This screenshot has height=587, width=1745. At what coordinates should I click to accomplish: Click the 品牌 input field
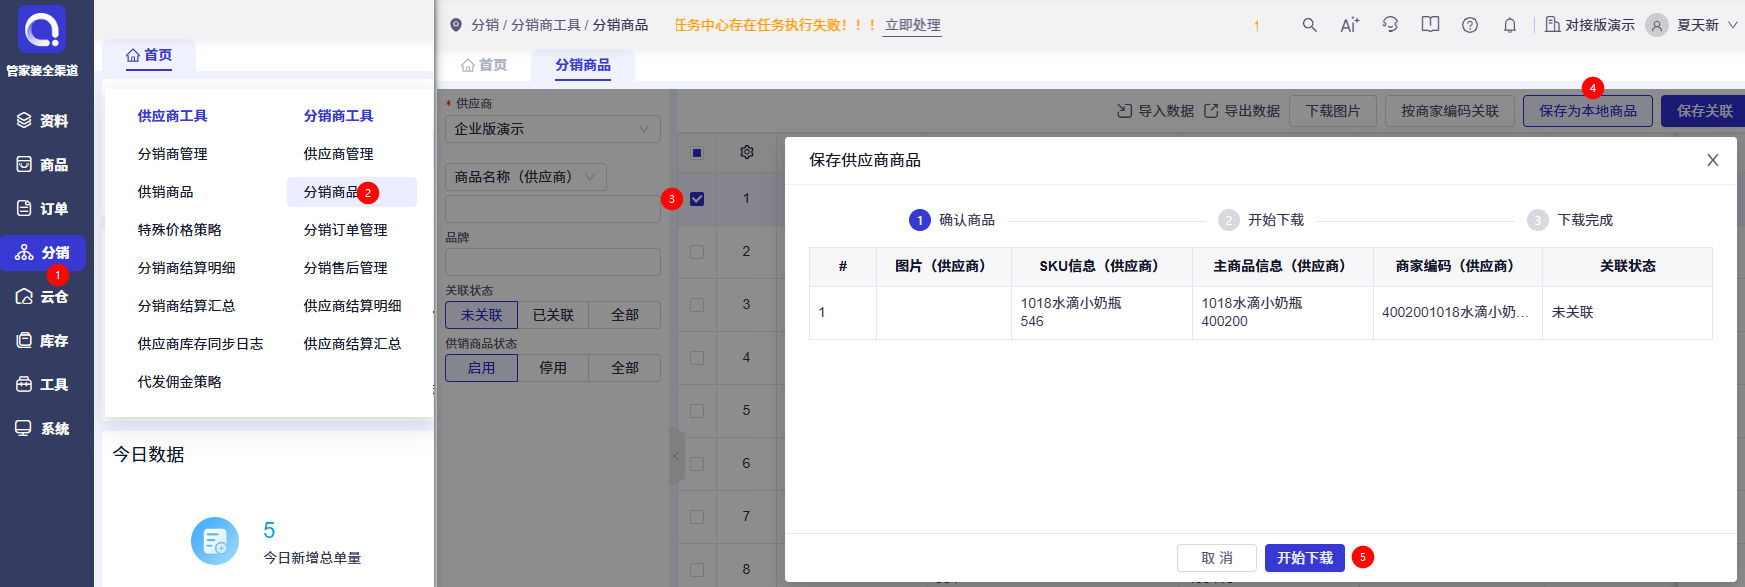tap(553, 262)
